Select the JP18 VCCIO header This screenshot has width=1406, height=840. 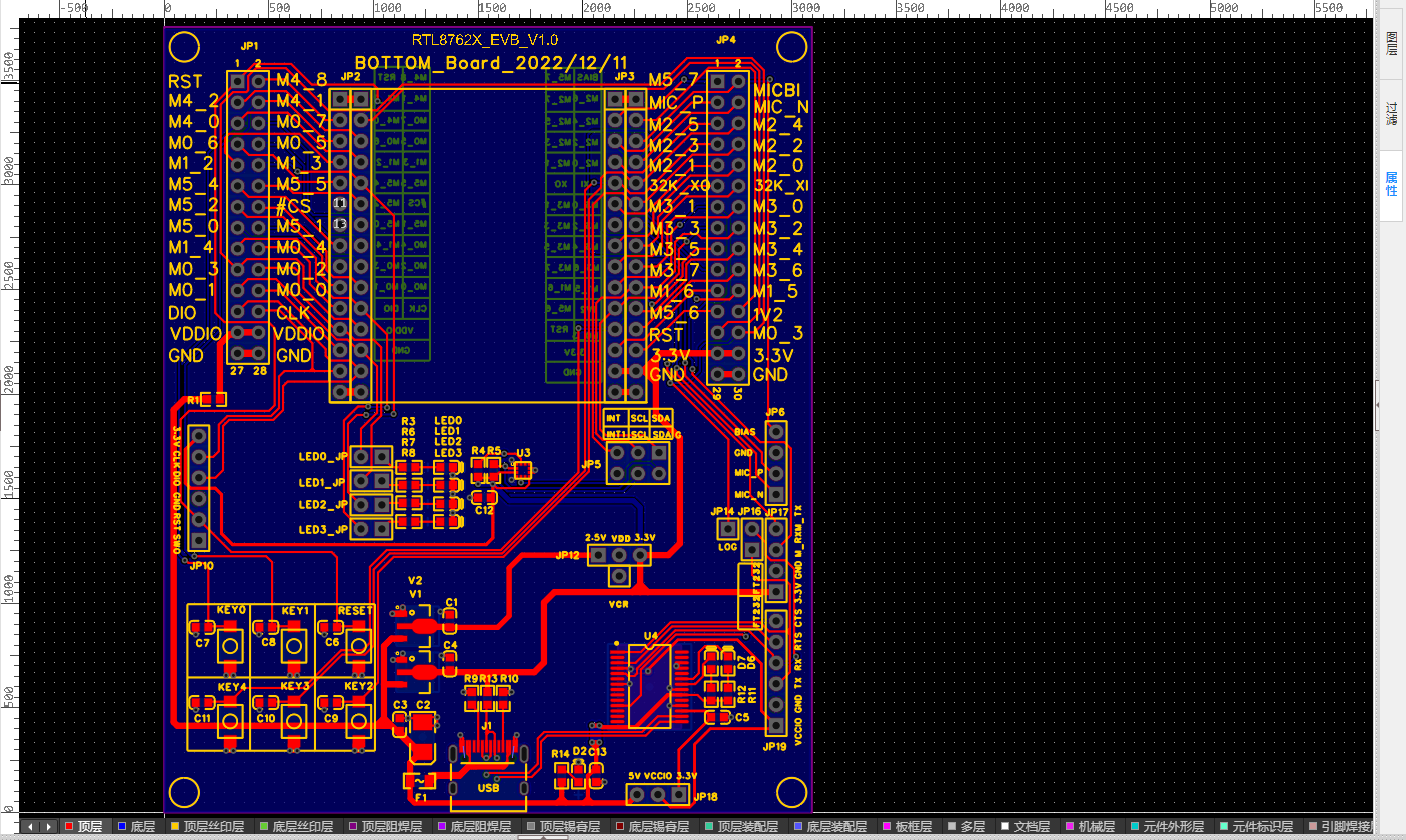(658, 795)
